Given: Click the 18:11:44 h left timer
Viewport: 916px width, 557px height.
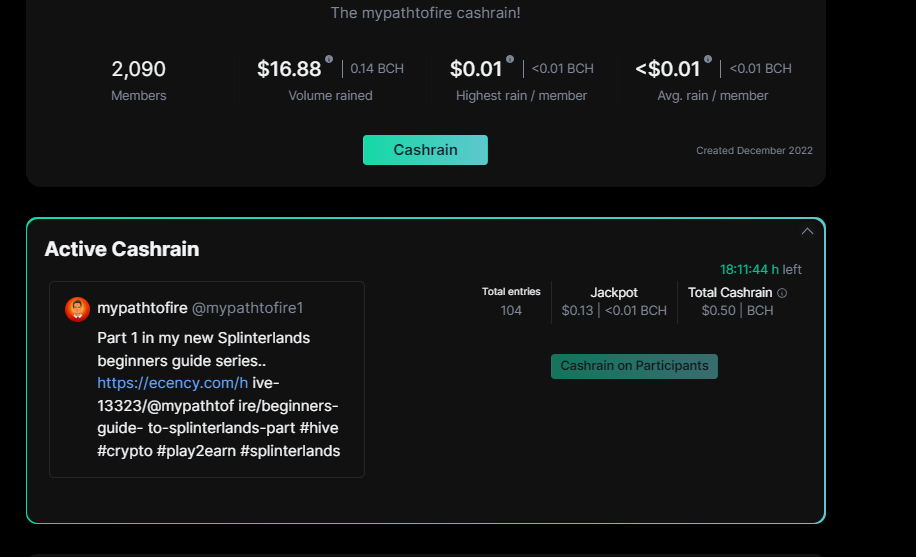Looking at the screenshot, I should (x=761, y=269).
